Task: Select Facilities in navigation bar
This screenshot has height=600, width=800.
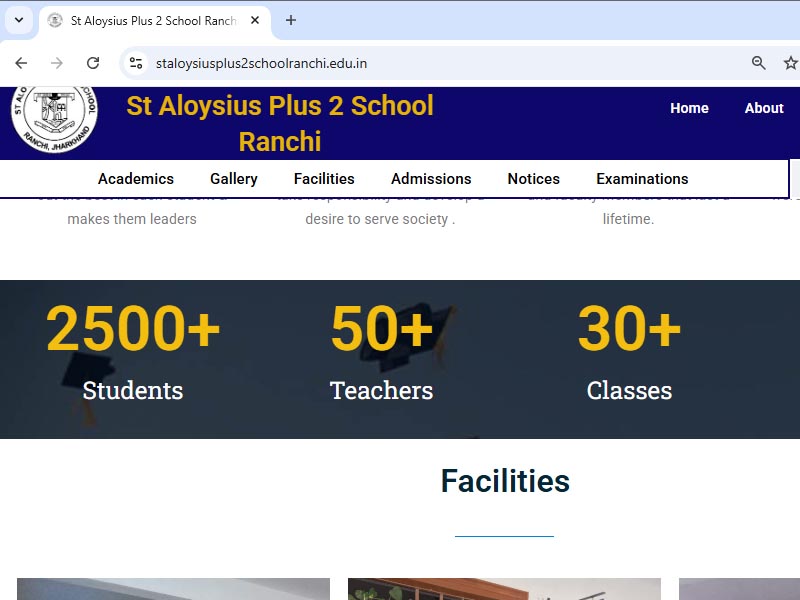Action: coord(324,179)
